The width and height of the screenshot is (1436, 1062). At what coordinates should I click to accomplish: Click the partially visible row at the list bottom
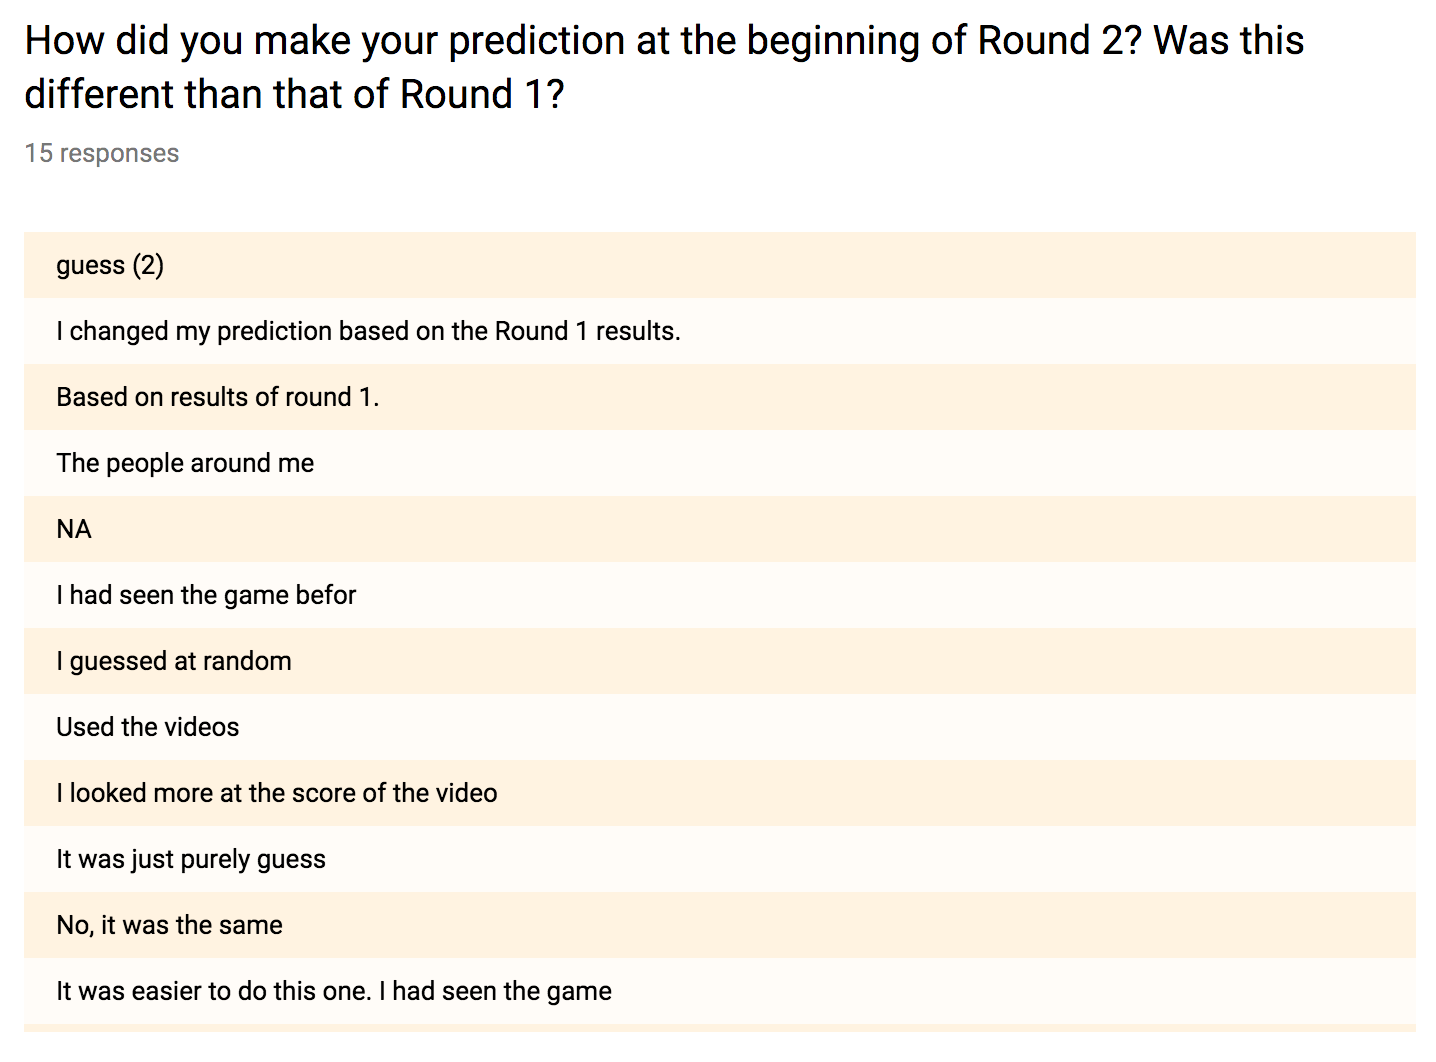coord(720,1028)
